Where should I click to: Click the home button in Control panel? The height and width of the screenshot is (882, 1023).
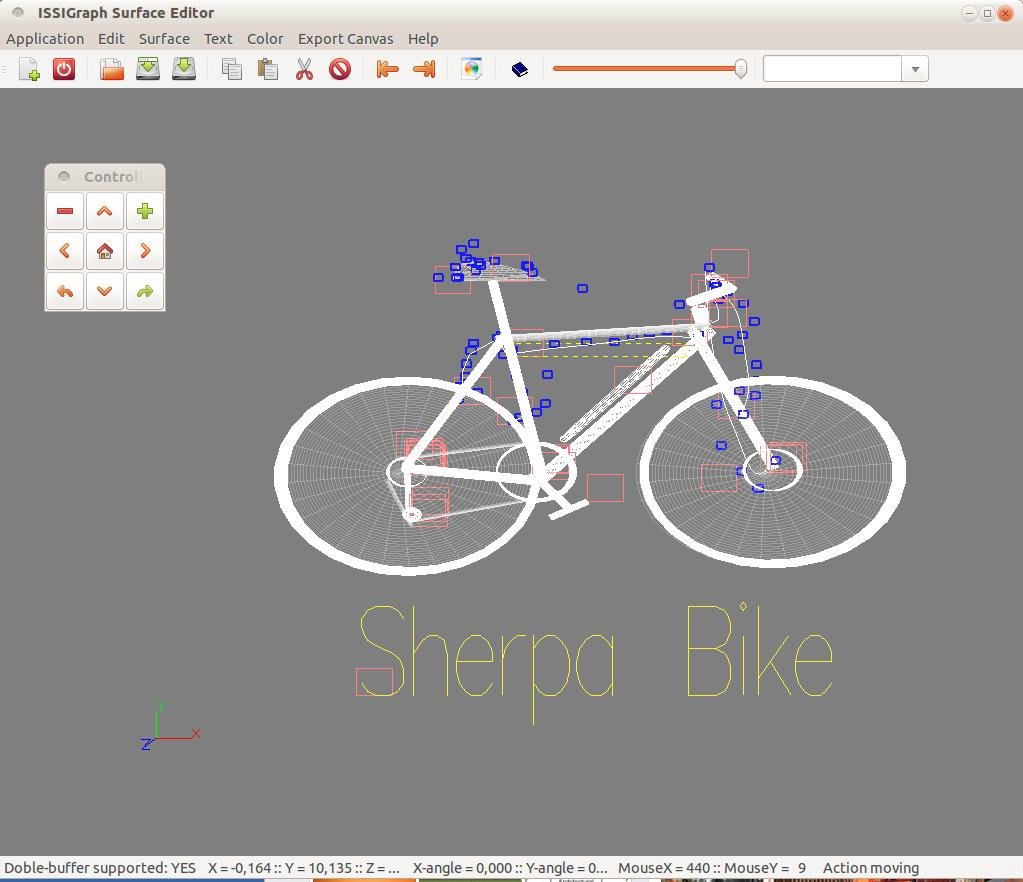pyautogui.click(x=104, y=251)
